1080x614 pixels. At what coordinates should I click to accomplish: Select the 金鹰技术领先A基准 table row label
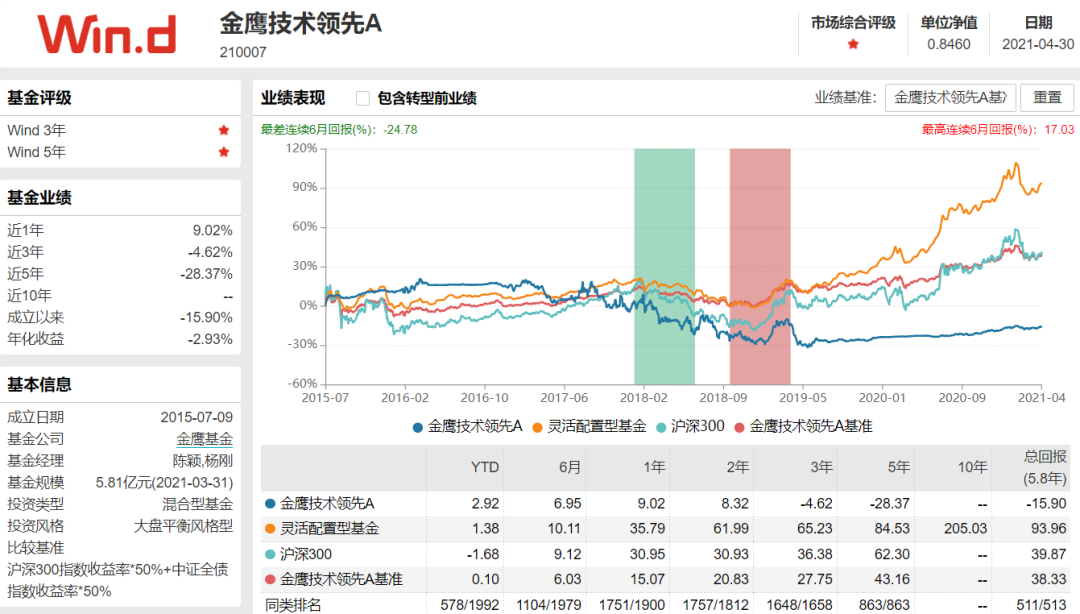coord(342,580)
